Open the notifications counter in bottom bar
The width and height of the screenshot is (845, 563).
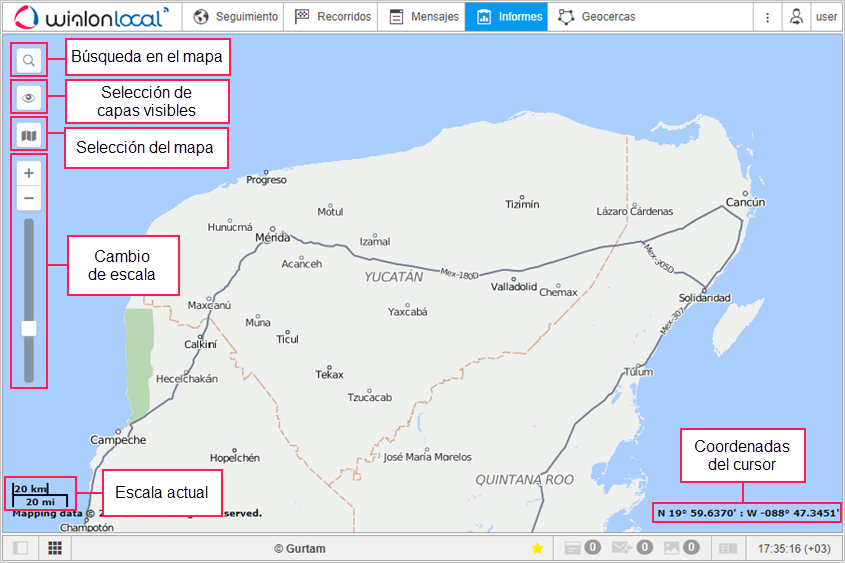(x=582, y=548)
